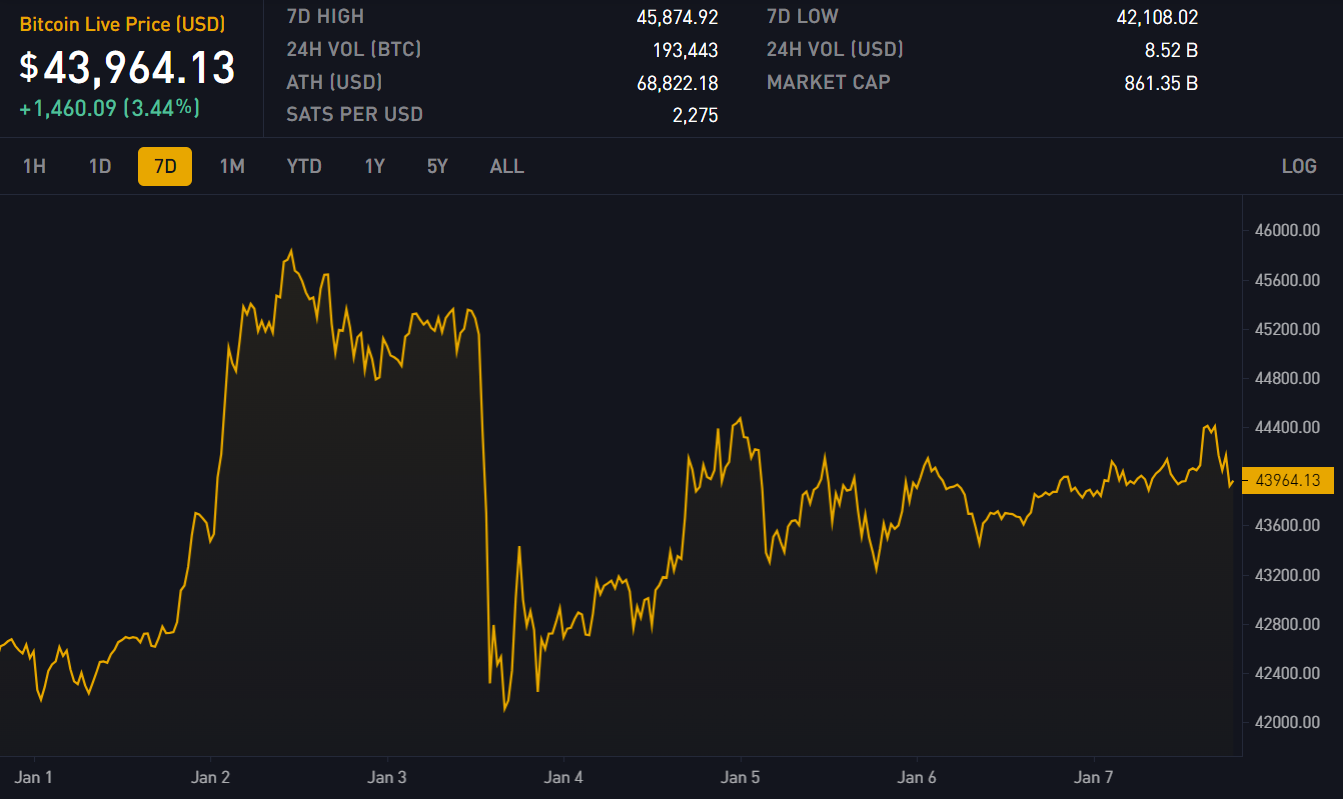The image size is (1343, 799).
Task: Switch chart to YTD range
Action: click(304, 167)
